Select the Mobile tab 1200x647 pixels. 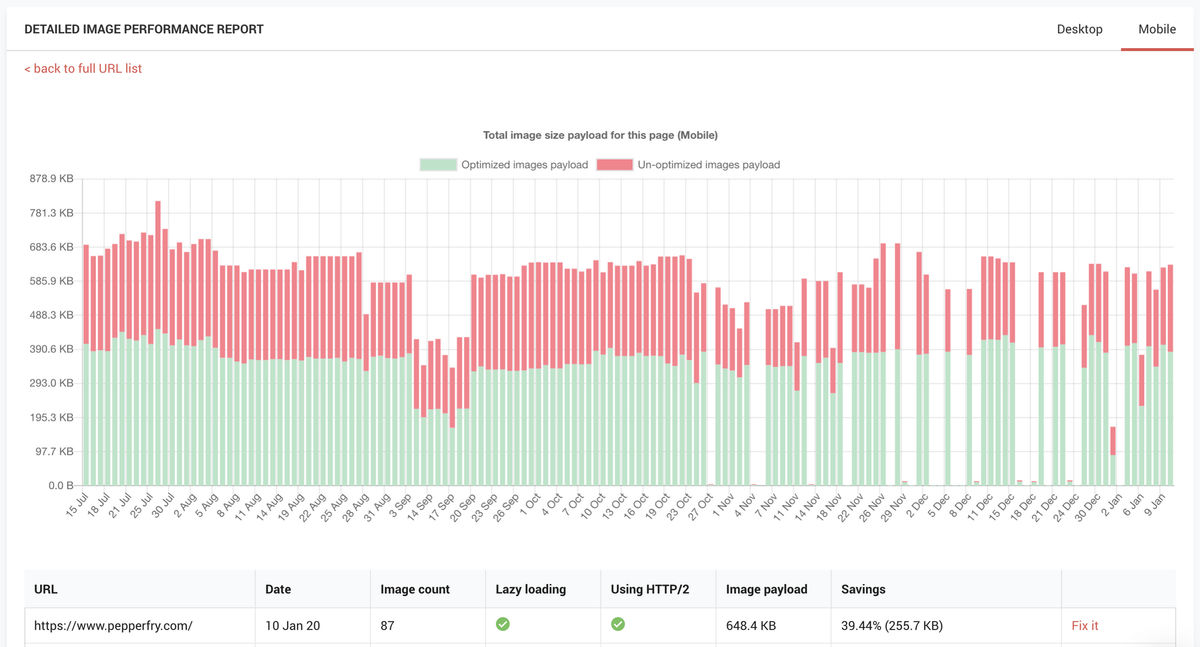(x=1157, y=29)
